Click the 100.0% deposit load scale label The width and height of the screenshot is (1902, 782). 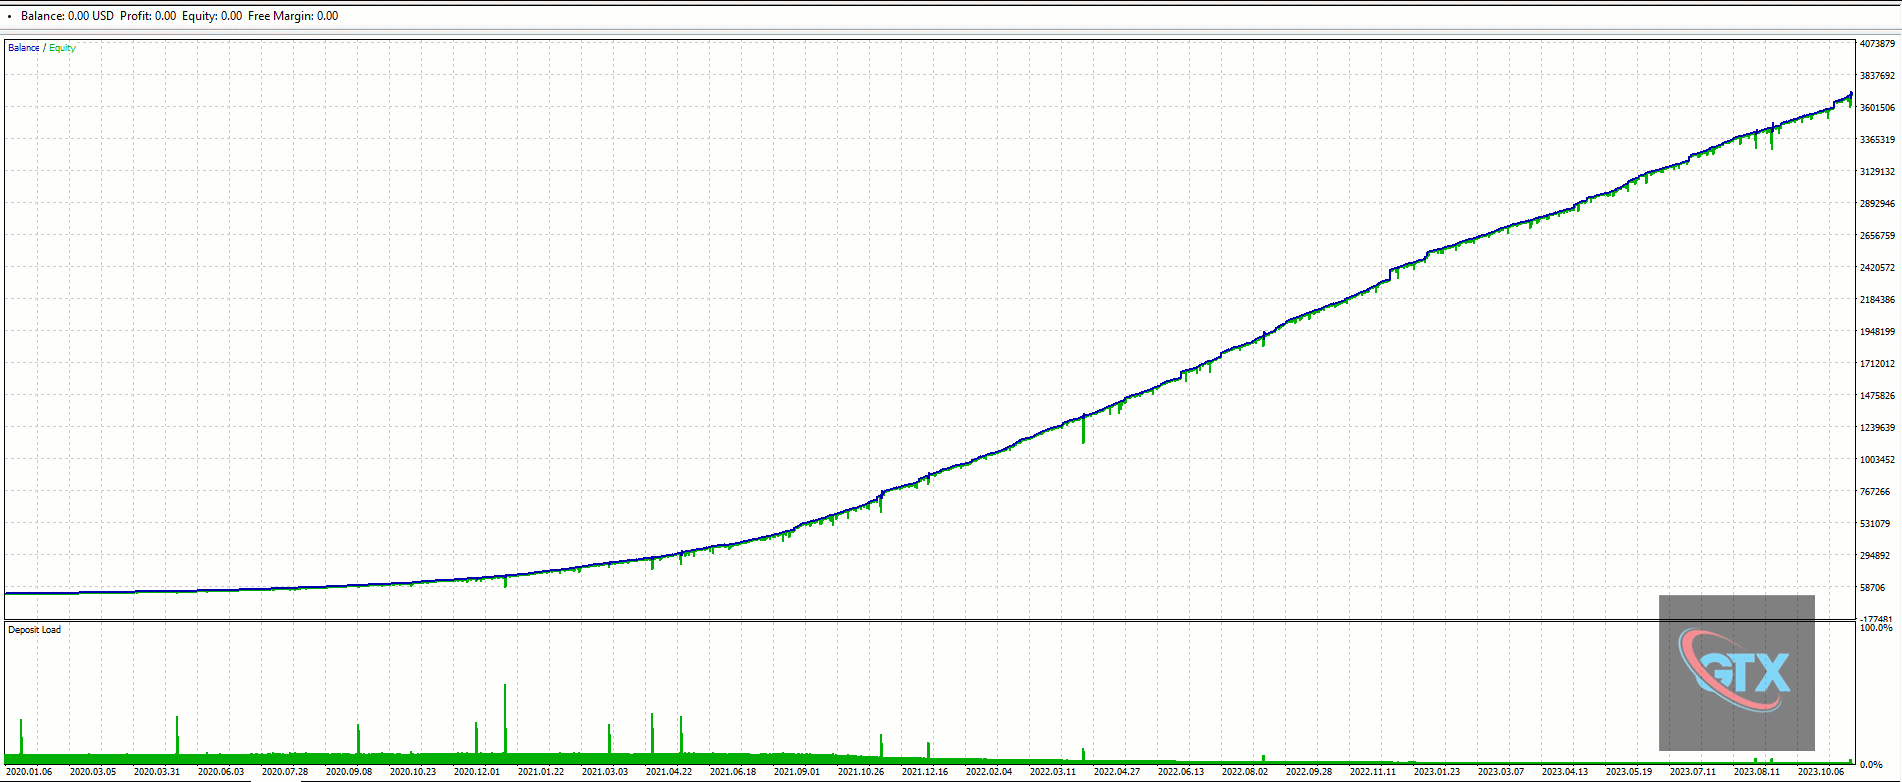point(1876,628)
